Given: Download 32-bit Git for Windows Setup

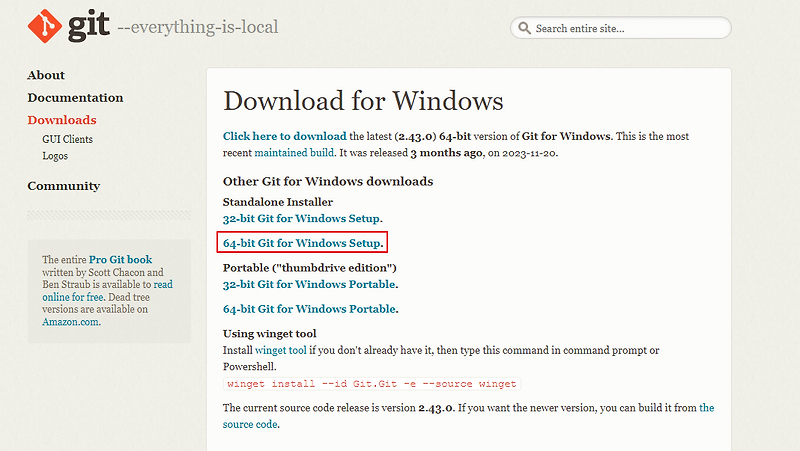Looking at the screenshot, I should [301, 218].
